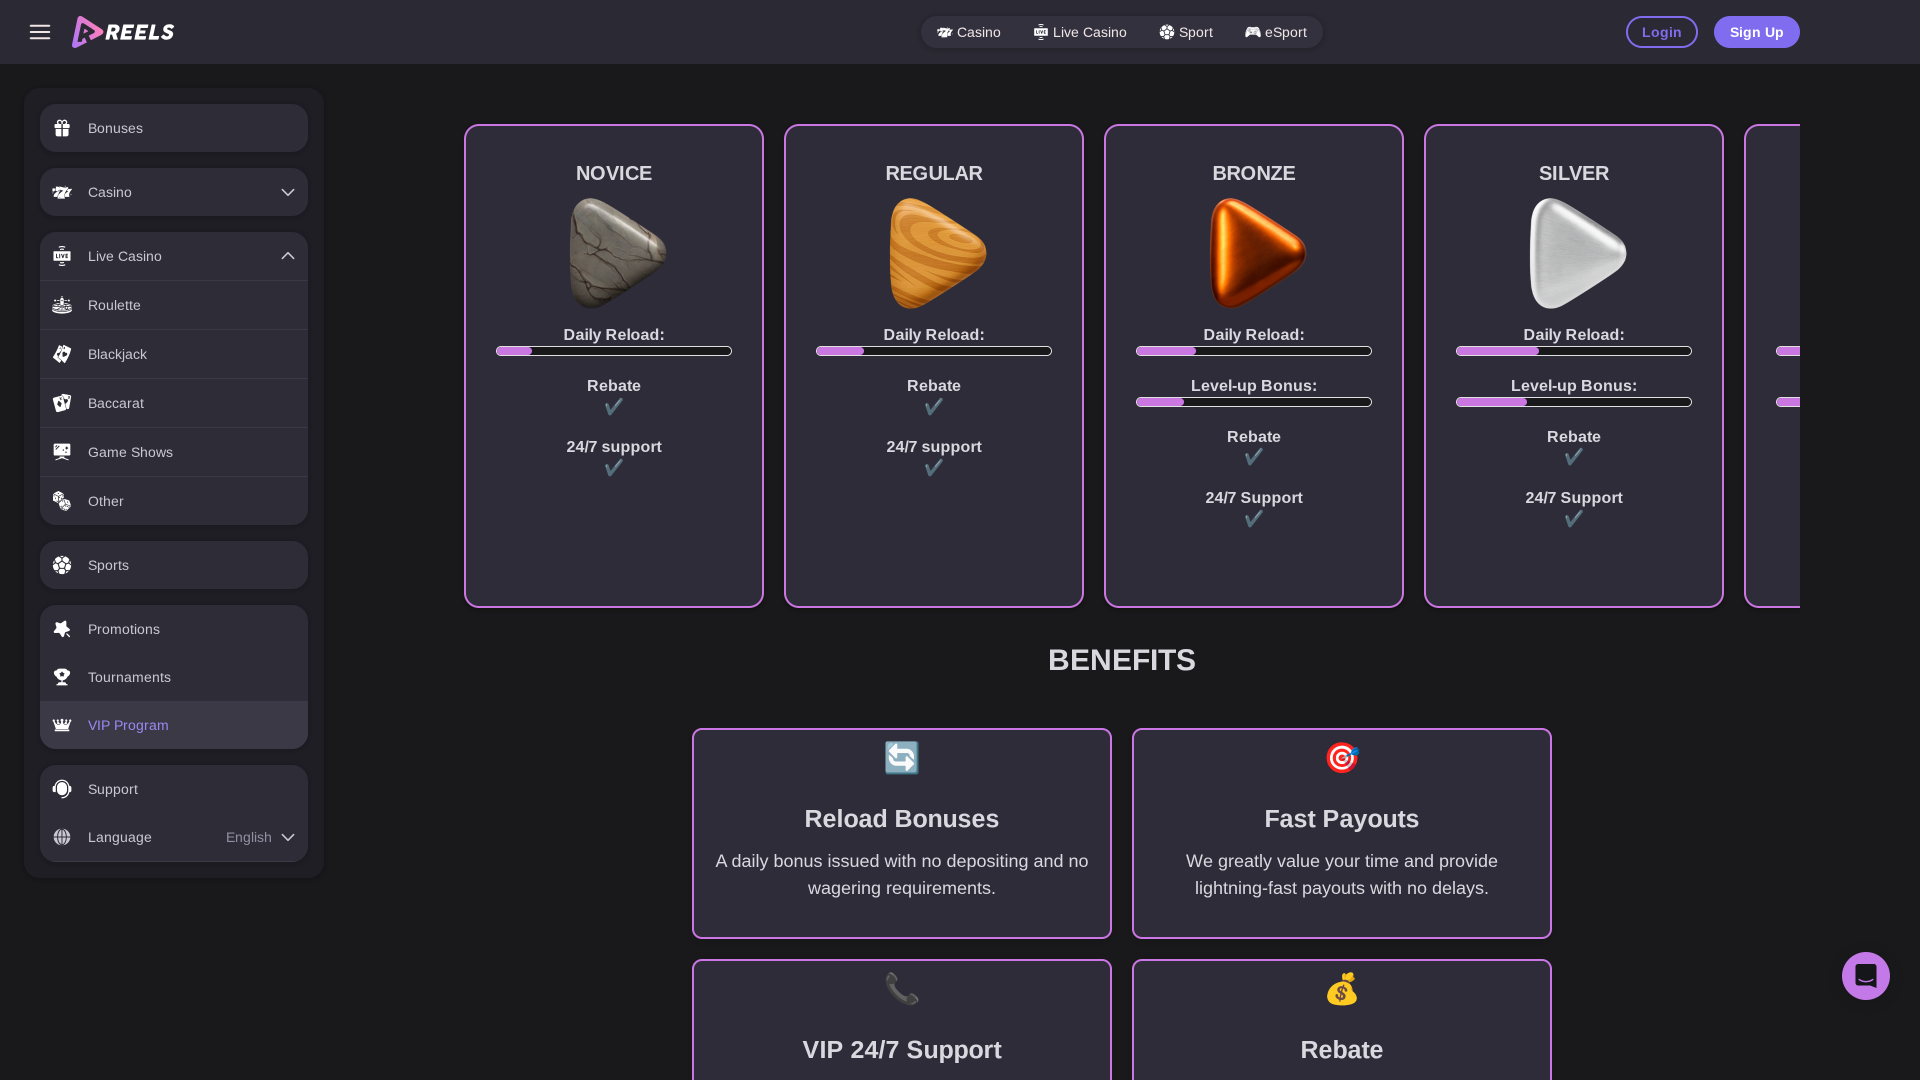1920x1080 pixels.
Task: Switch to the Sport tab in top navigation
Action: pos(1186,31)
